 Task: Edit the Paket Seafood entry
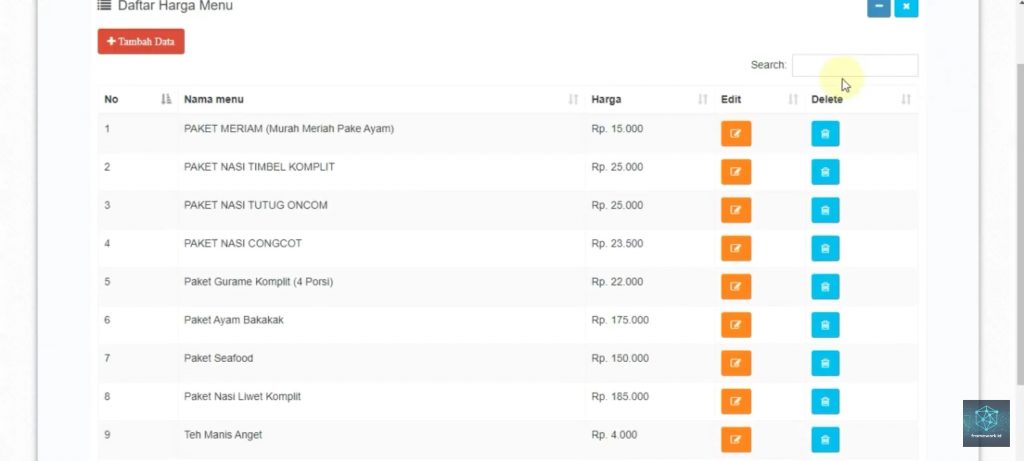coord(735,363)
